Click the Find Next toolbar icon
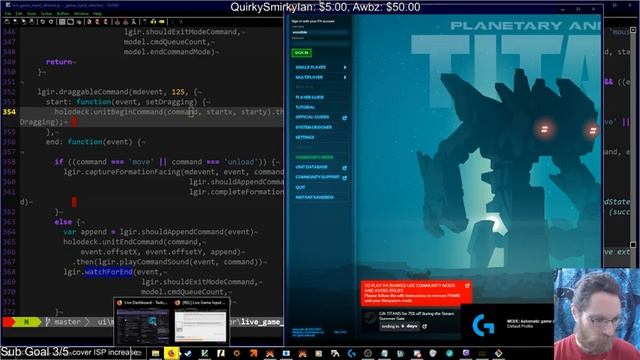Image resolution: width=640 pixels, height=360 pixels. click(97, 22)
